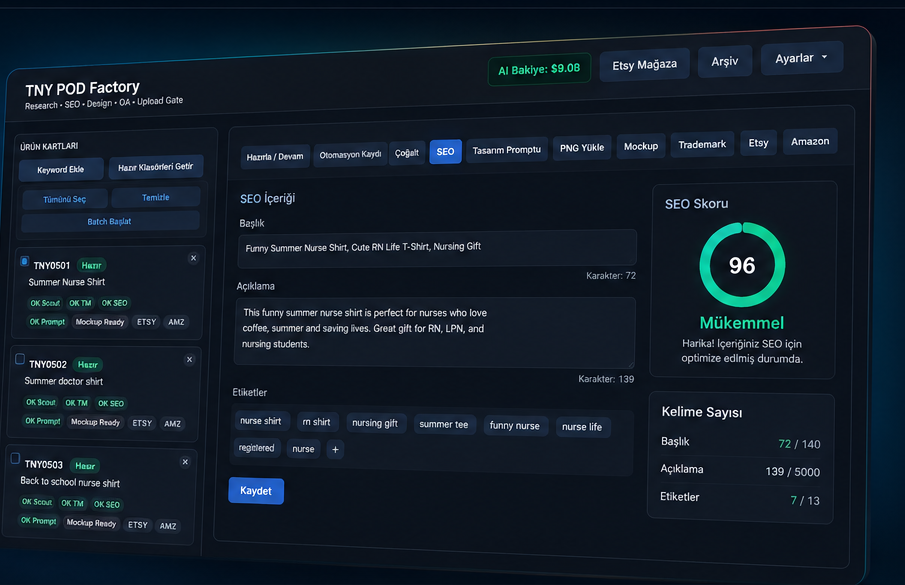The width and height of the screenshot is (905, 585).
Task: Select Back to school nurse shirt title
Action: 70,482
